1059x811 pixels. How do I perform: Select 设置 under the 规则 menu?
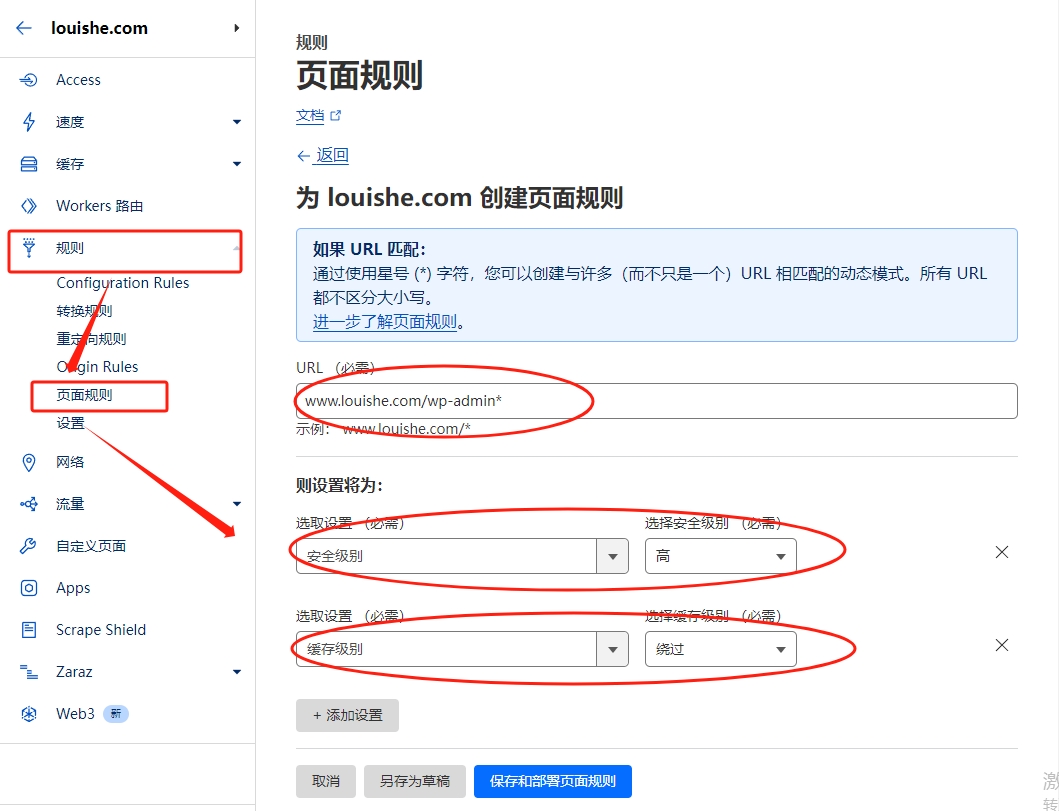tap(70, 423)
